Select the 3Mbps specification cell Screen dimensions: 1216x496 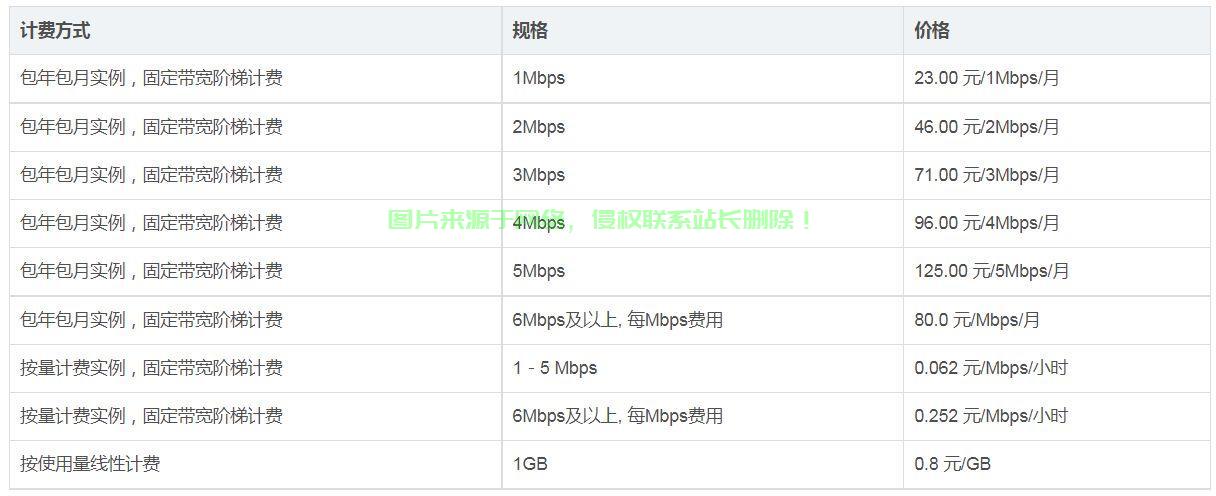click(539, 175)
